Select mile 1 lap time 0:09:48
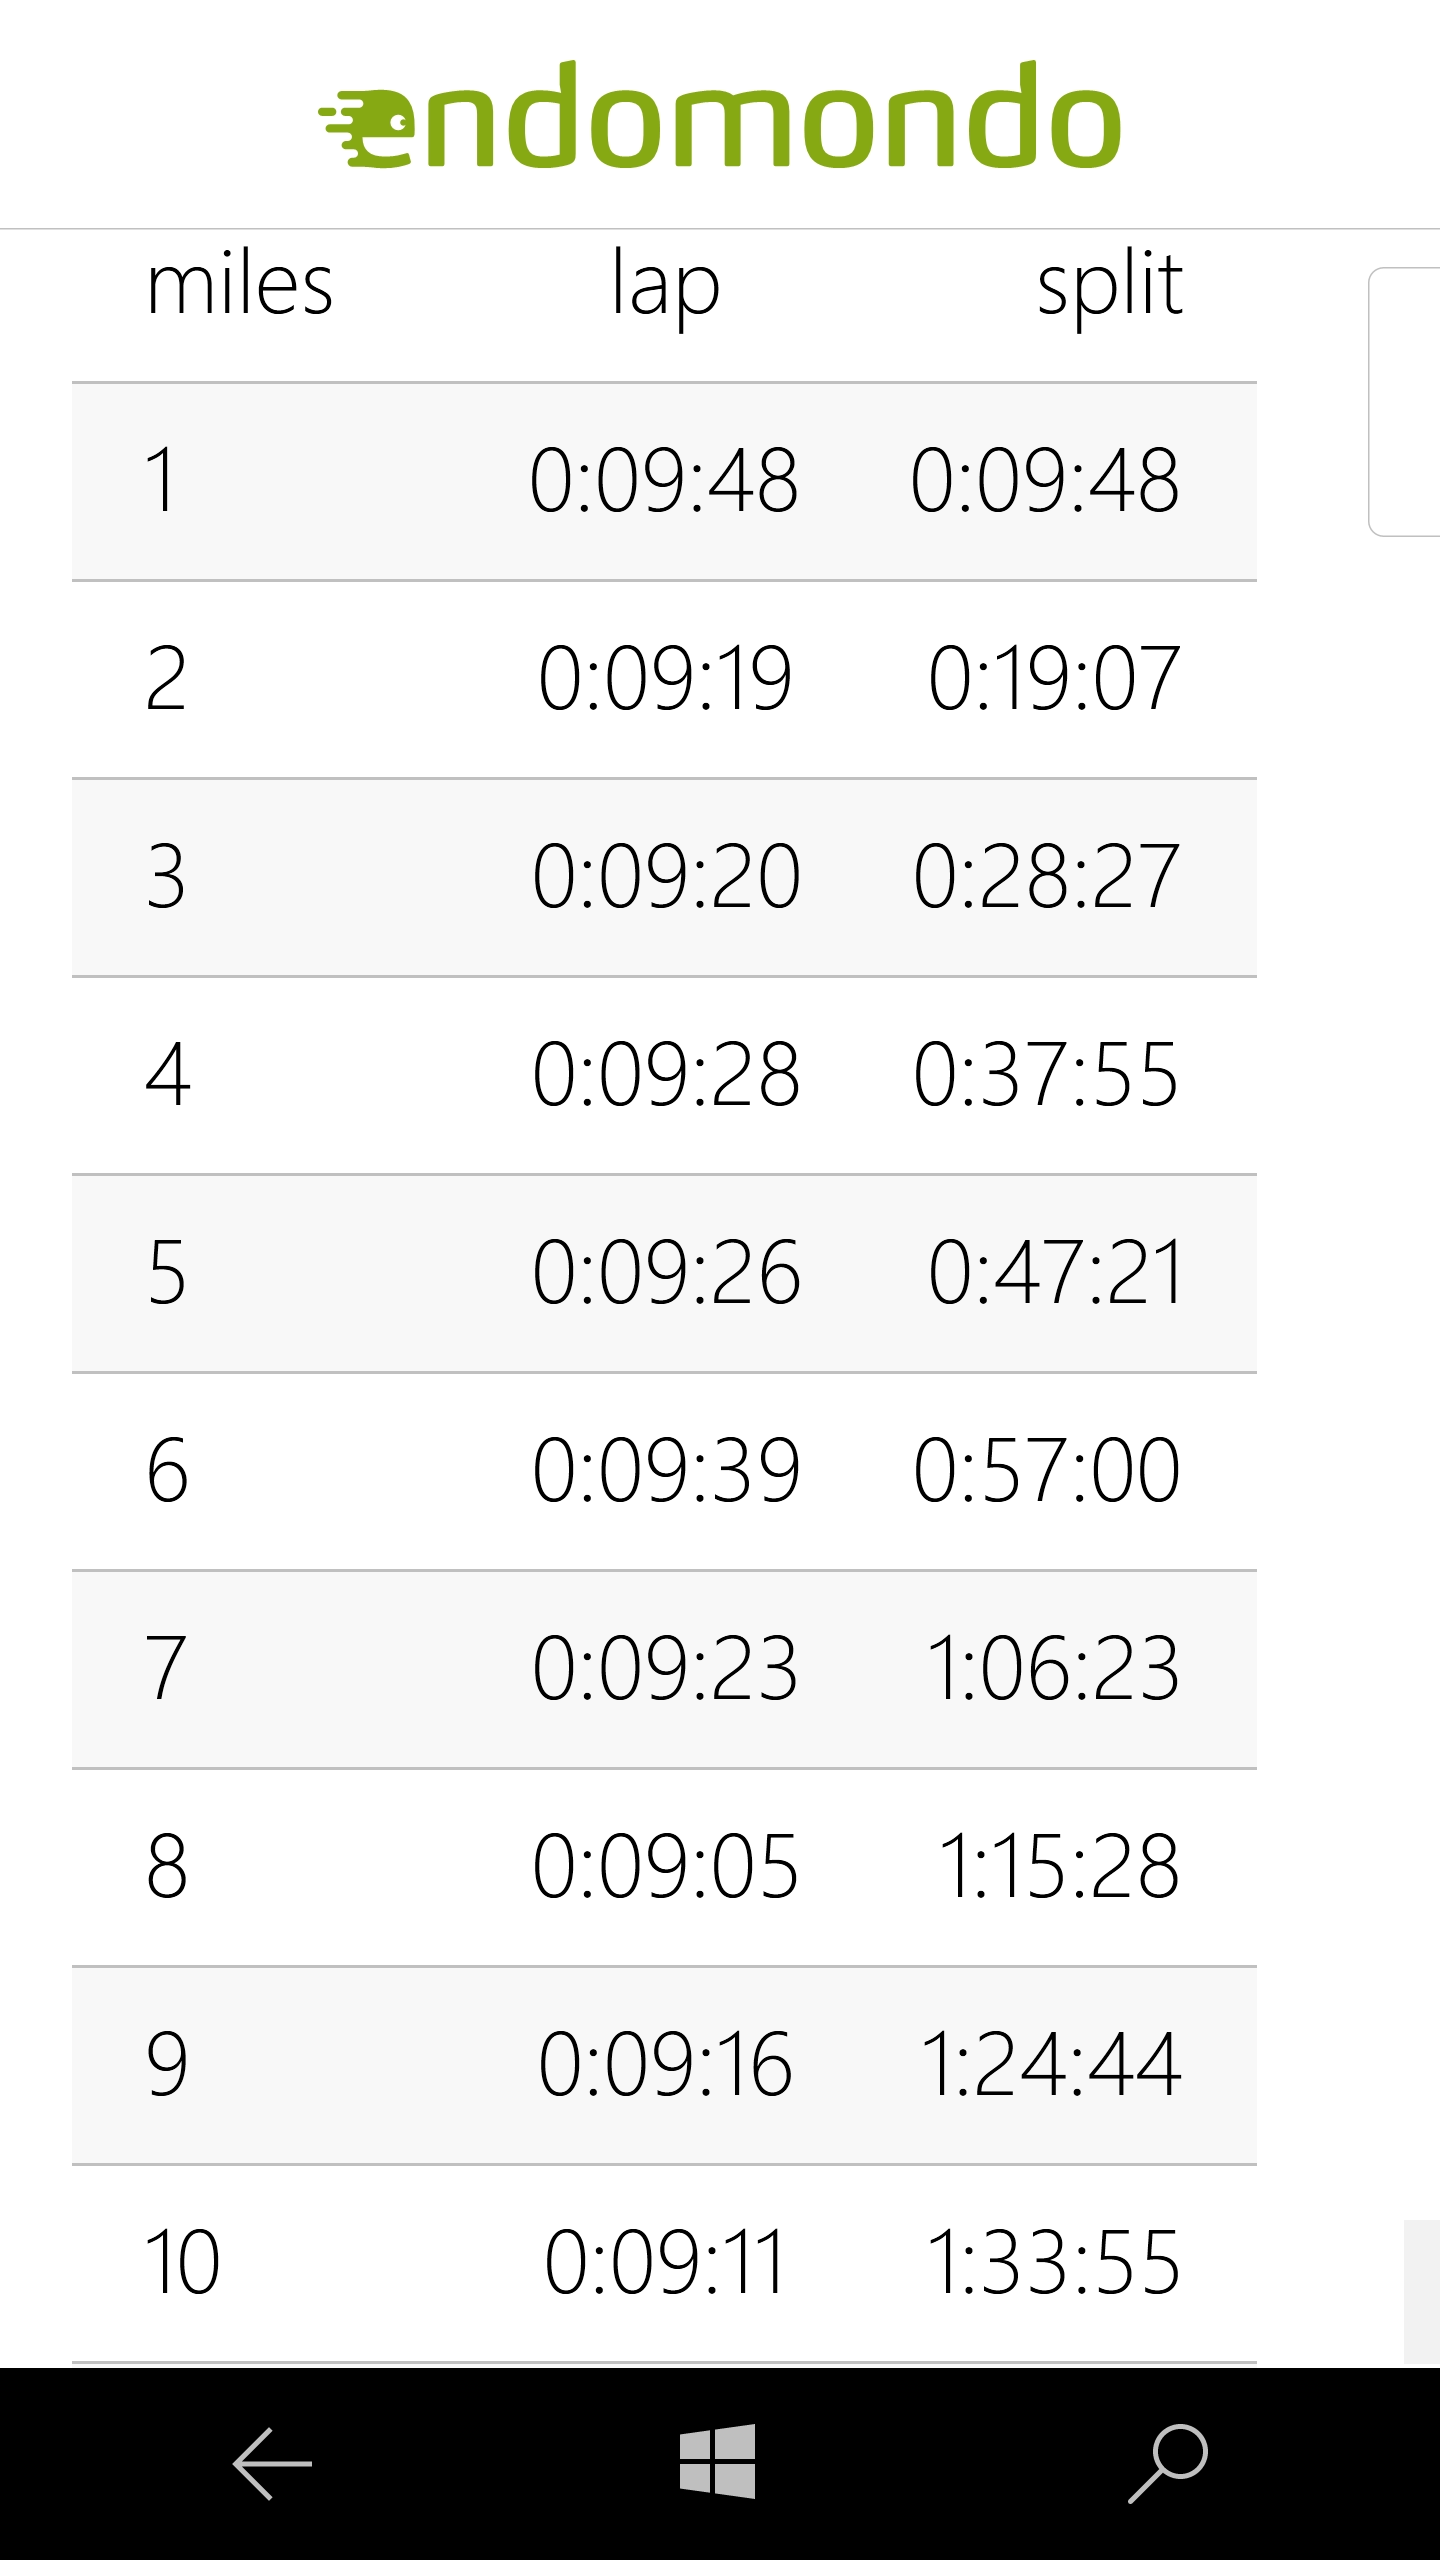This screenshot has width=1440, height=2560. [x=664, y=481]
